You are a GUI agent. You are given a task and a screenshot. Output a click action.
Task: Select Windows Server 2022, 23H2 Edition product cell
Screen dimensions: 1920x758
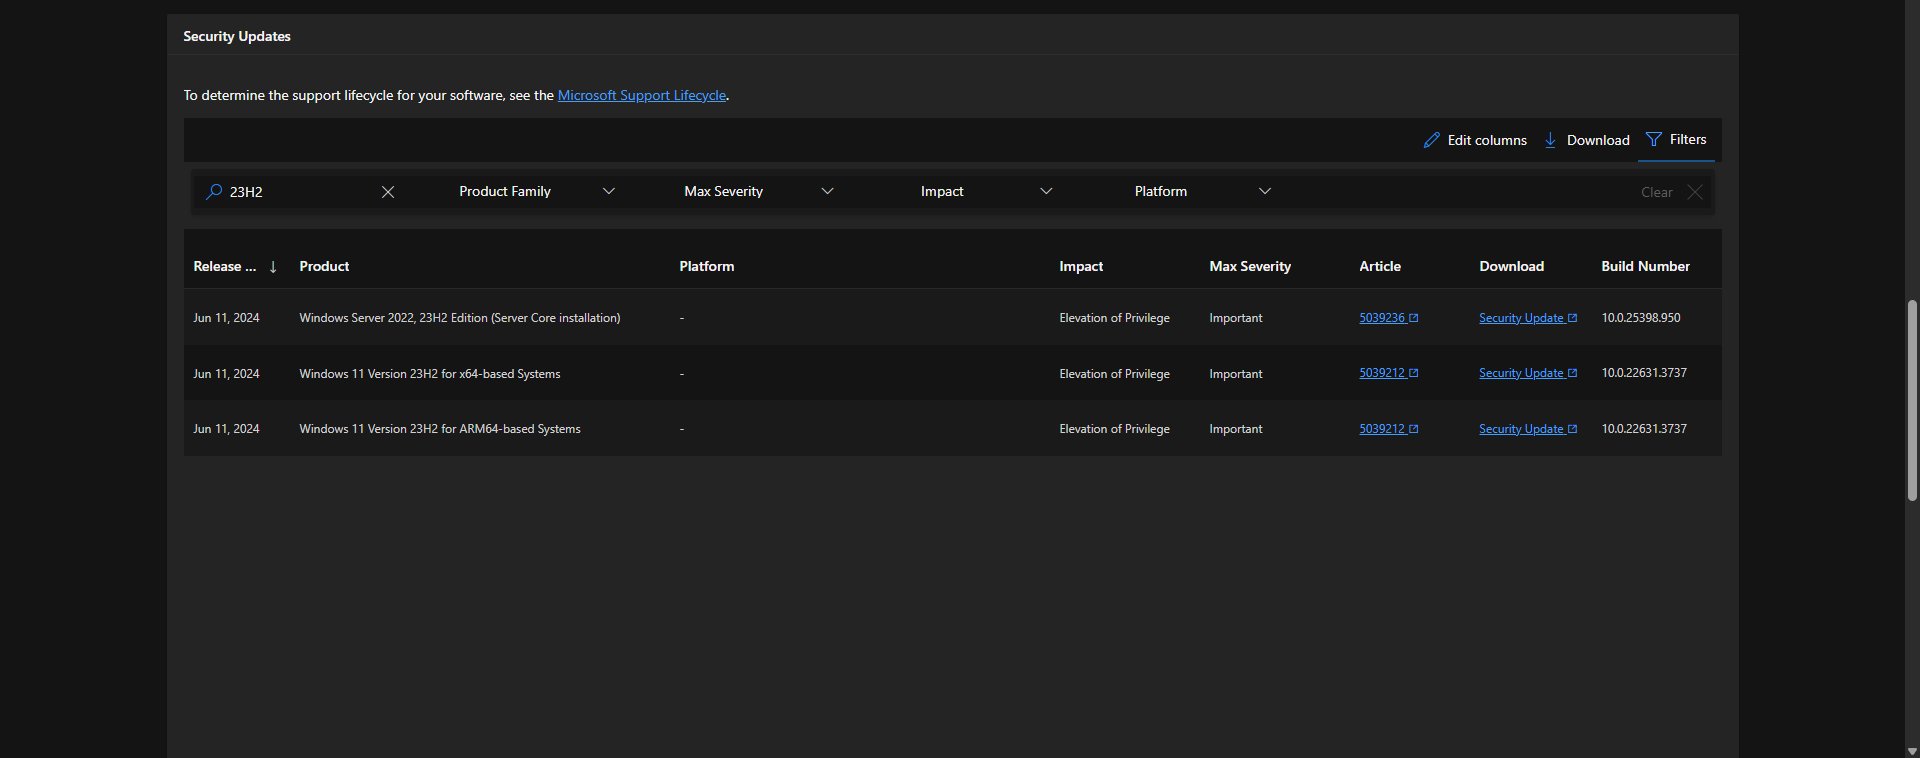(460, 318)
